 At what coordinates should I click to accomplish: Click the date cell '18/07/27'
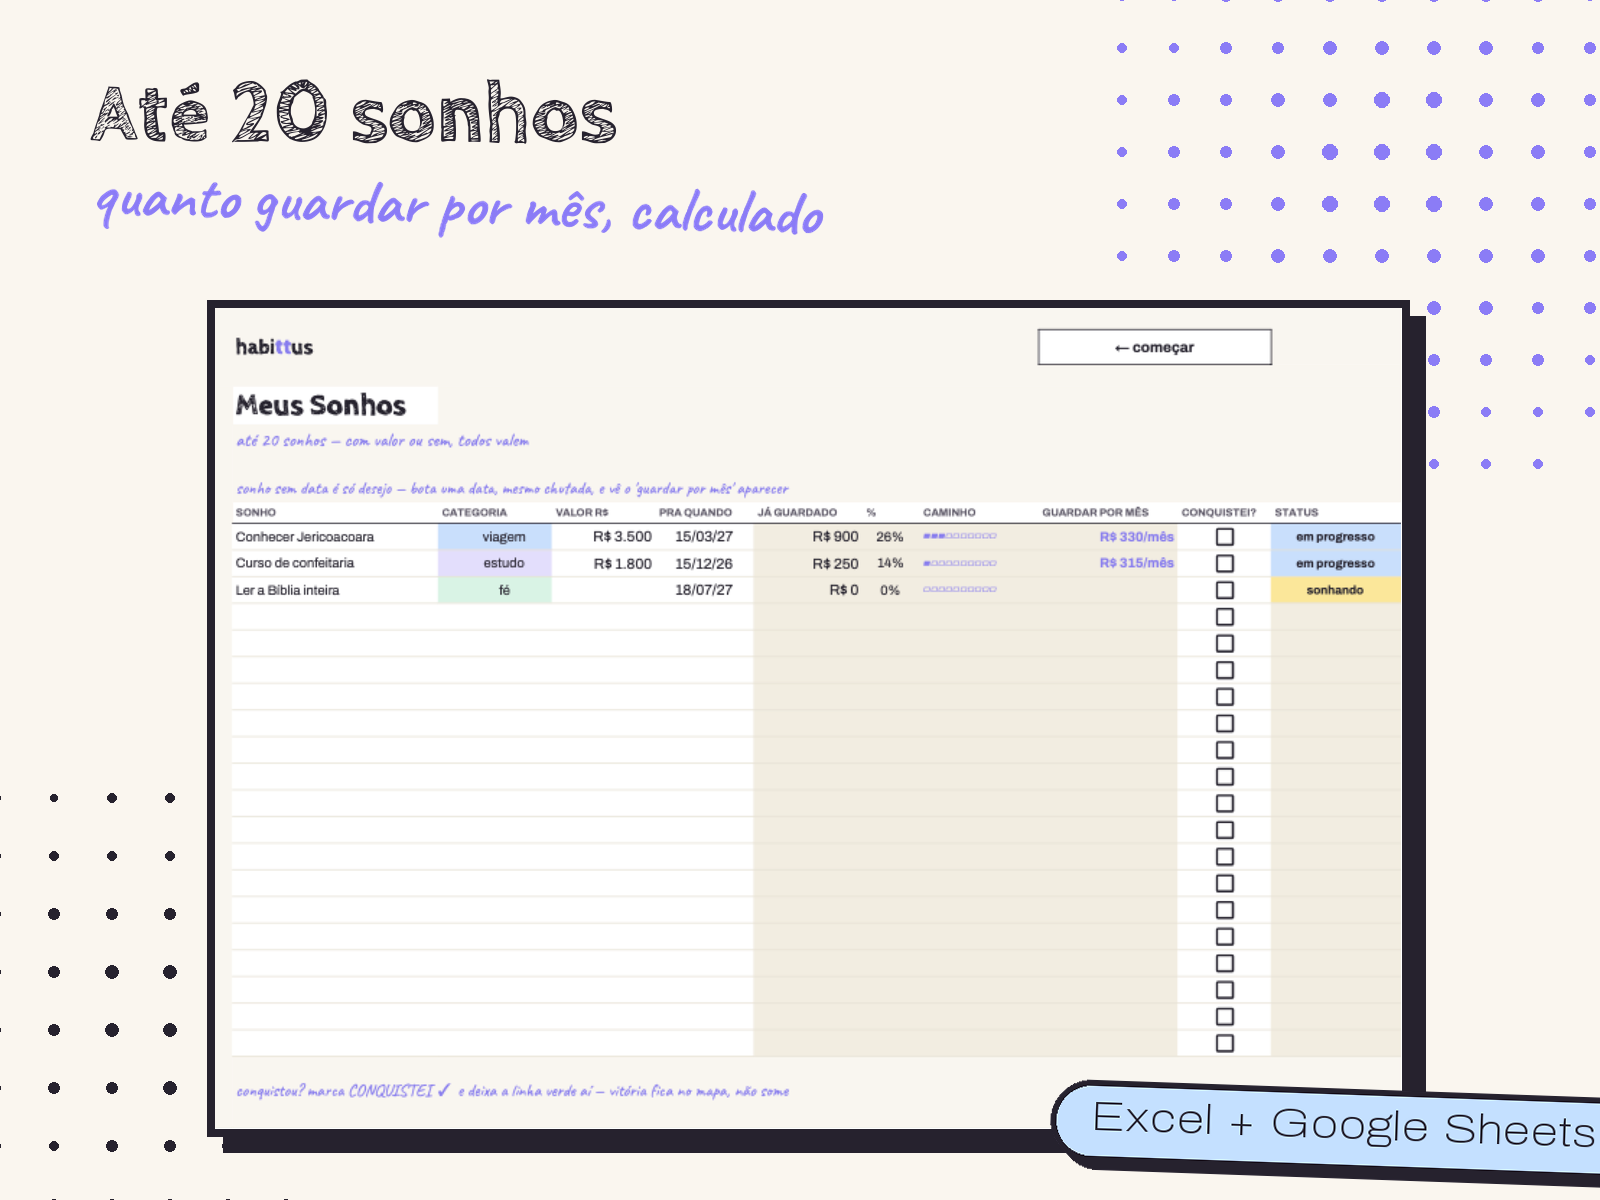coord(704,590)
